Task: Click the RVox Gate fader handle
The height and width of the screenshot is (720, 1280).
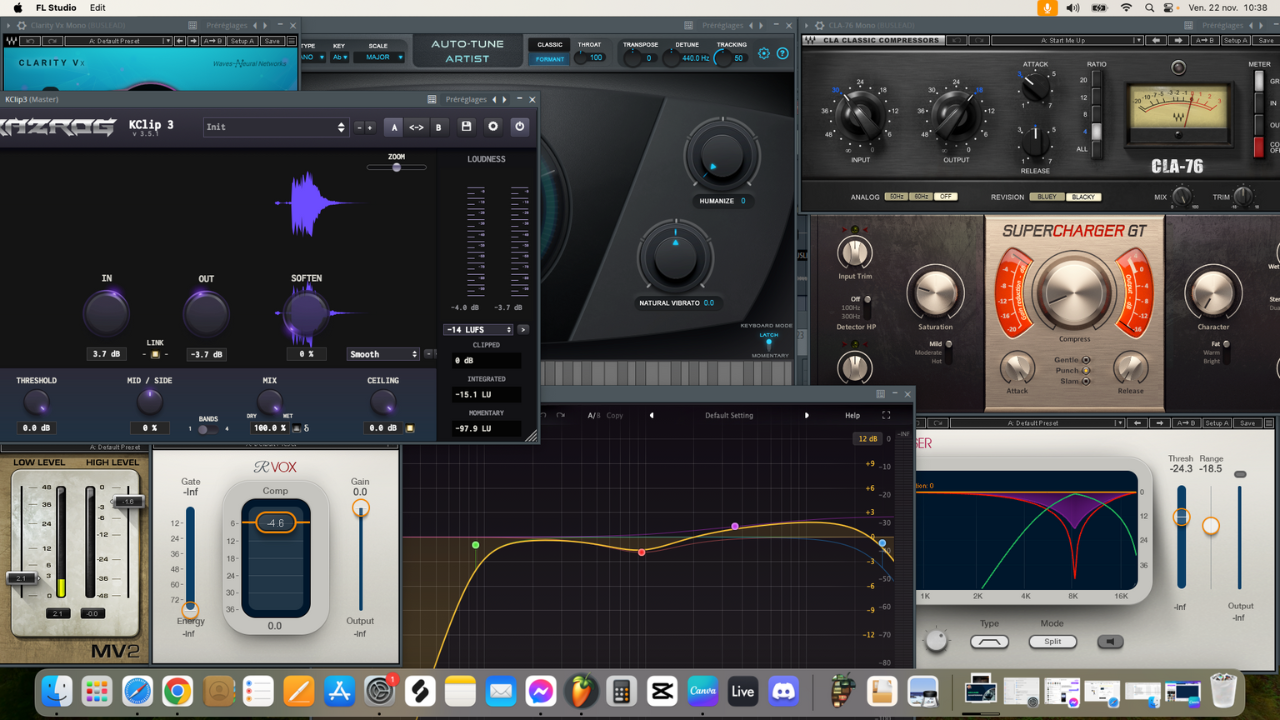Action: [189, 610]
